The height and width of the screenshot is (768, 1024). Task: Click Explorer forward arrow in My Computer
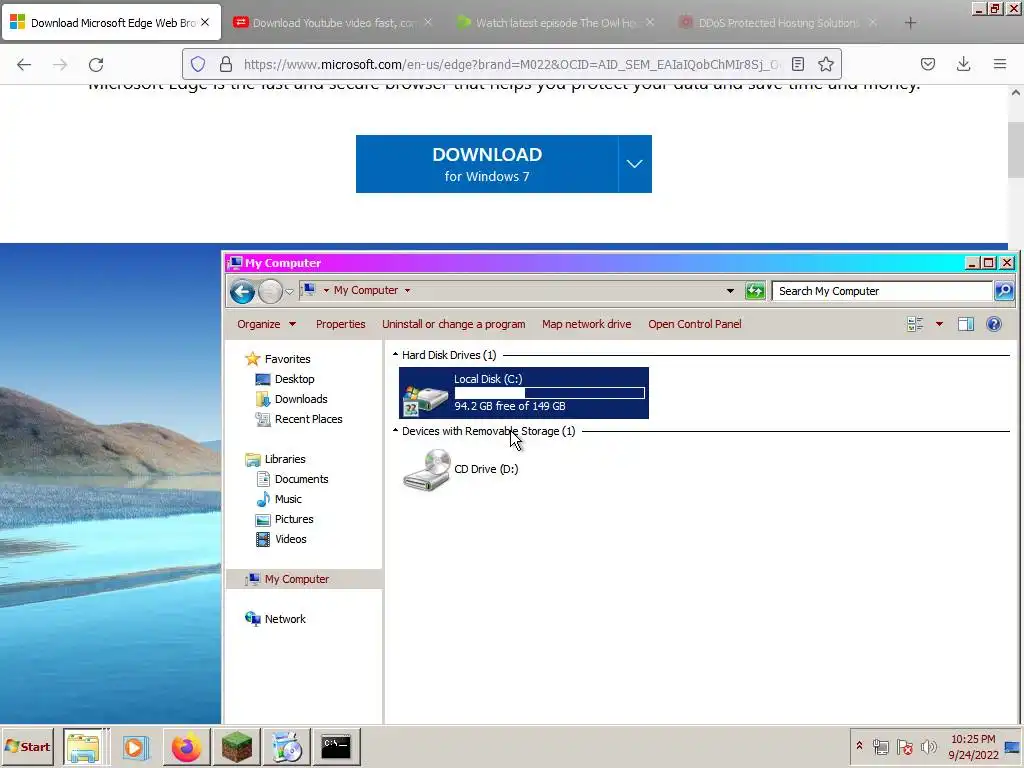click(x=270, y=291)
